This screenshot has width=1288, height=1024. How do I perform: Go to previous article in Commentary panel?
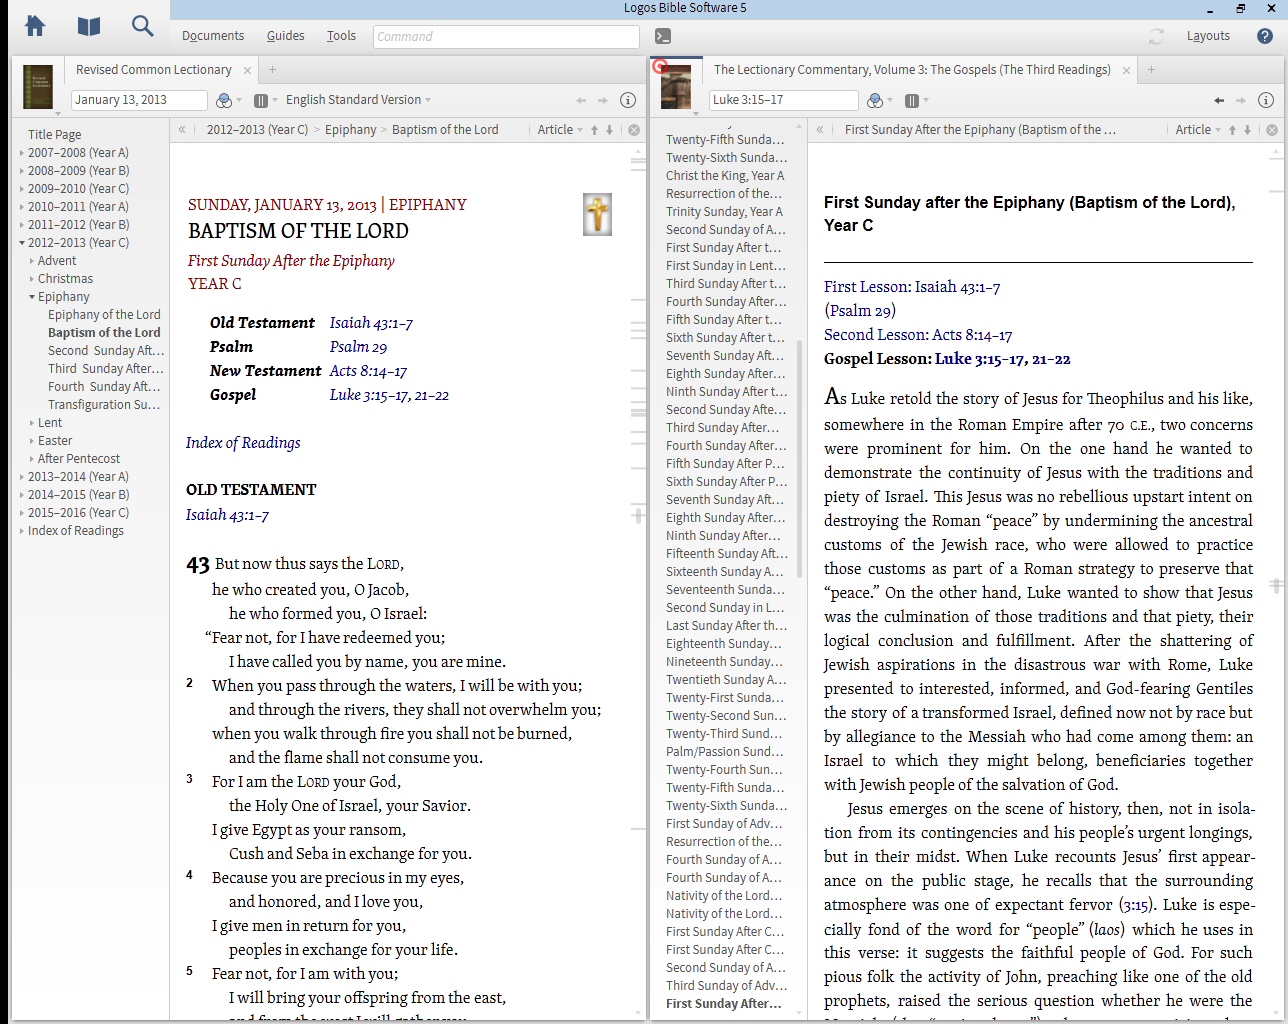1232,130
